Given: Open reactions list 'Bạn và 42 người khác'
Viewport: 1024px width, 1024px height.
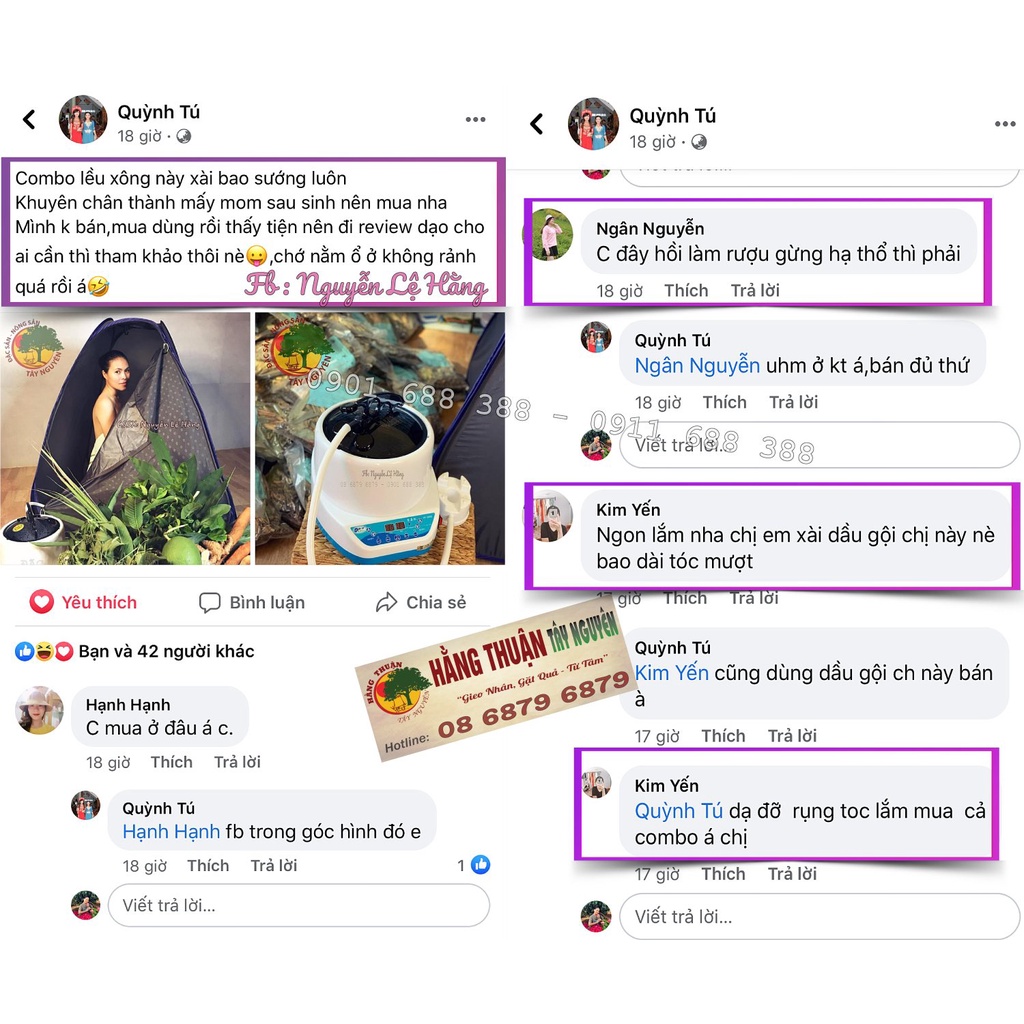Looking at the screenshot, I should [x=166, y=651].
